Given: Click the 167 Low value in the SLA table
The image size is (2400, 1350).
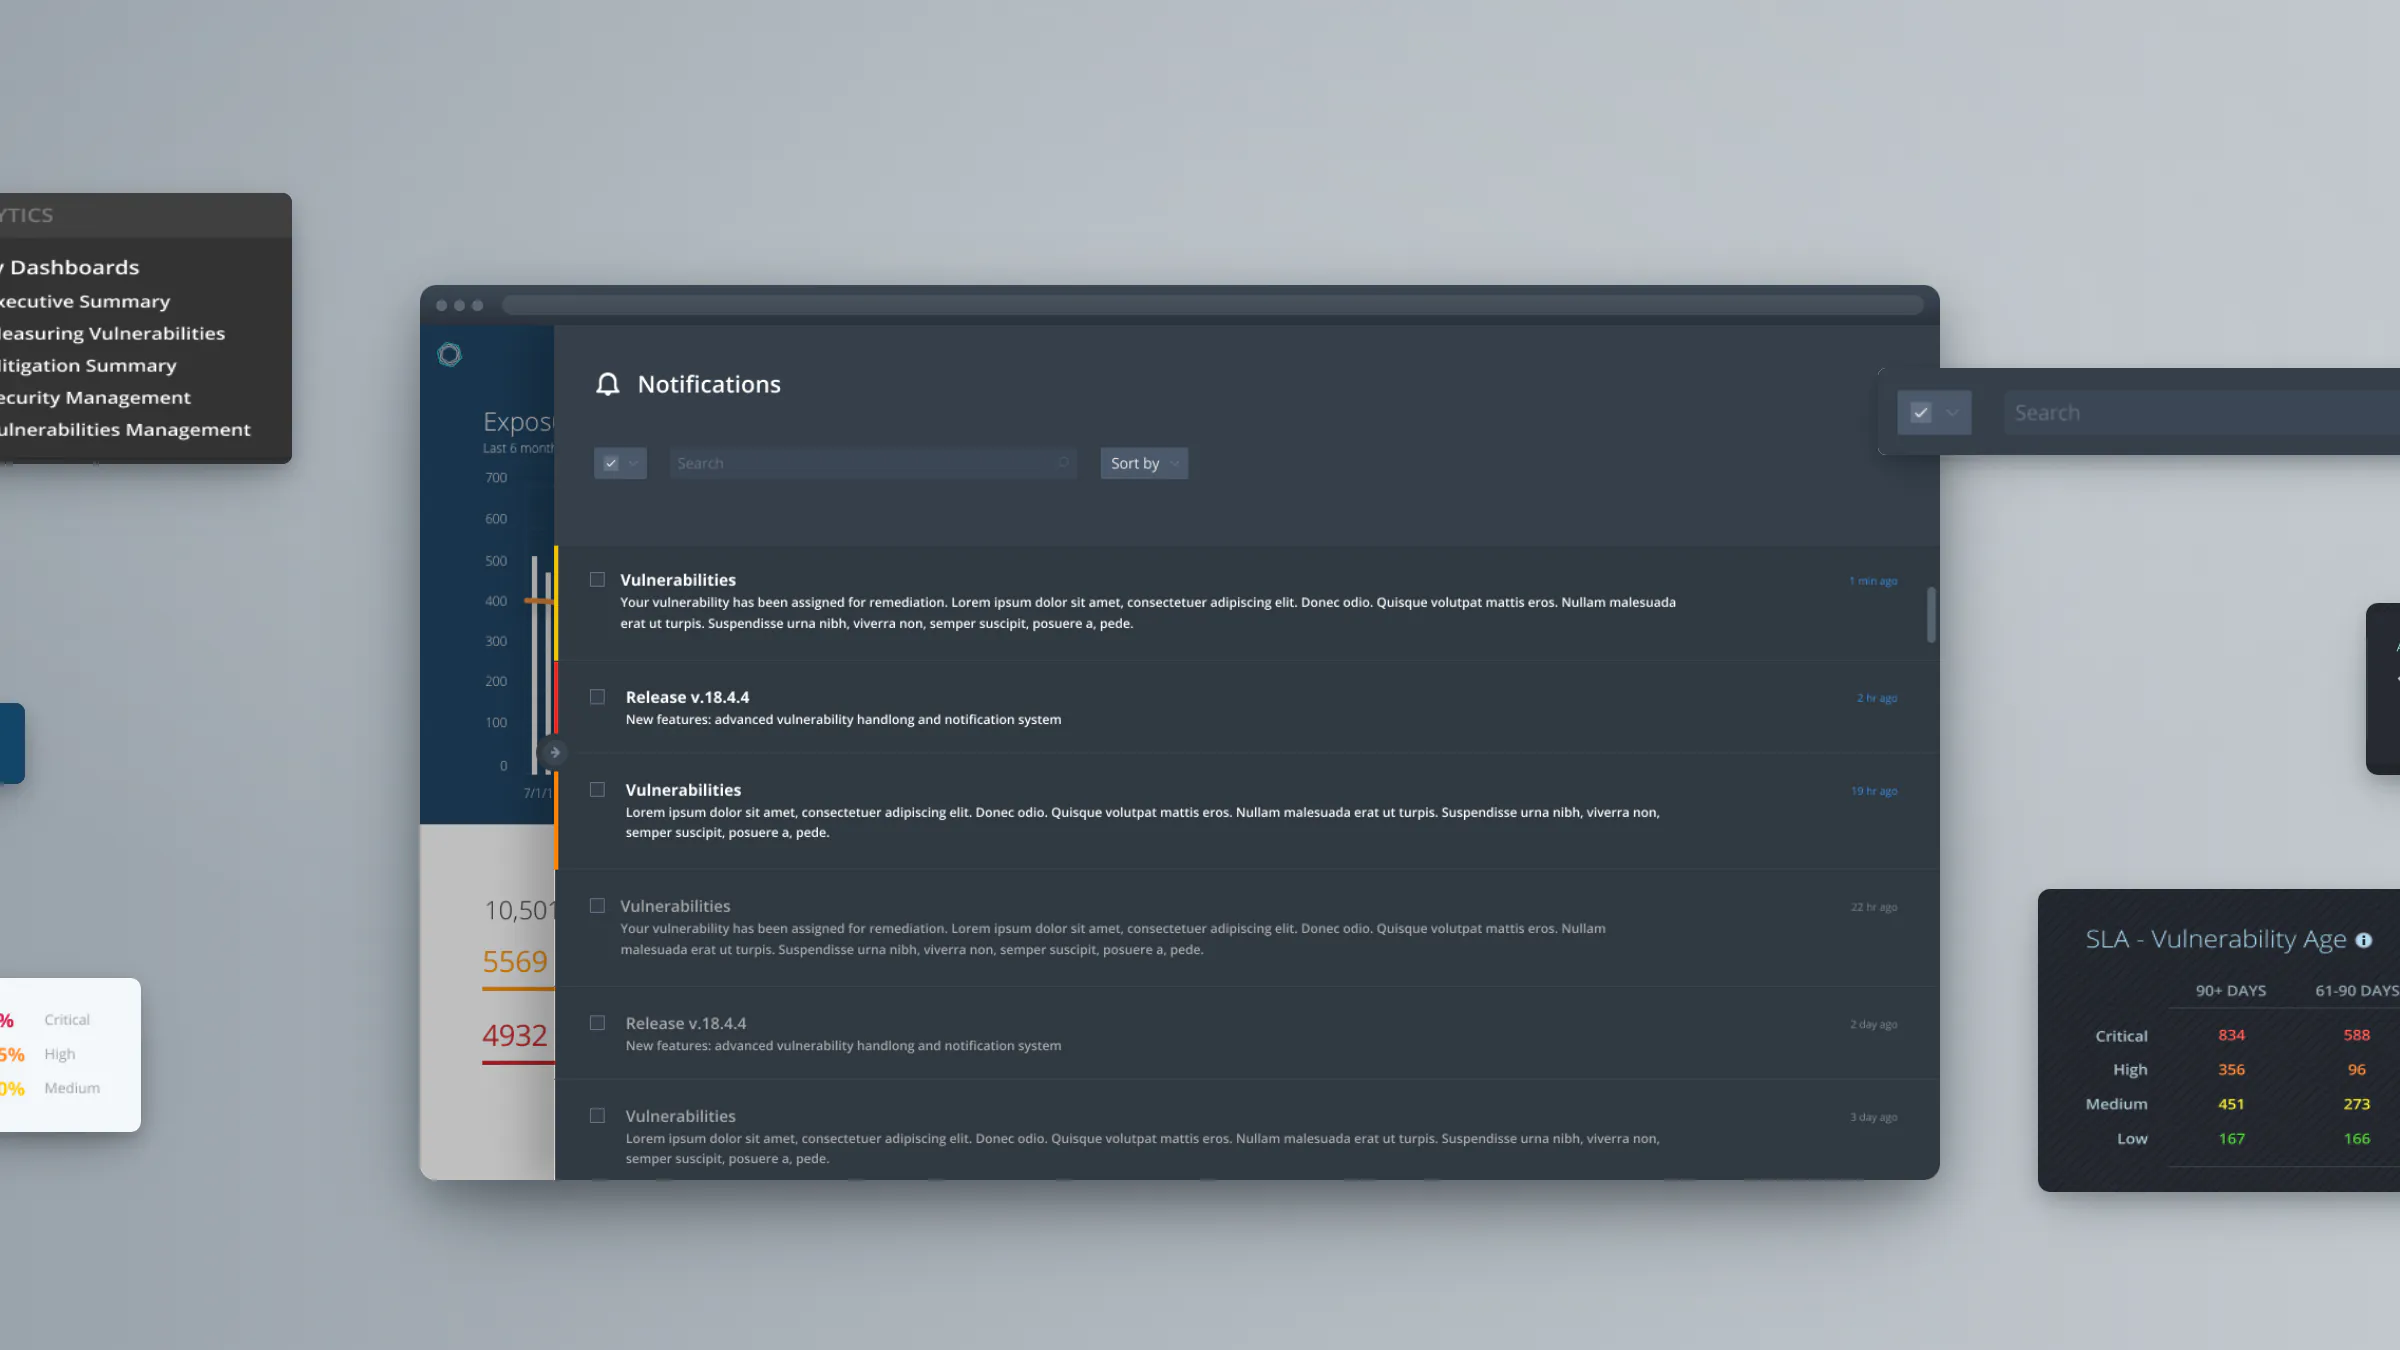Looking at the screenshot, I should point(2231,1138).
